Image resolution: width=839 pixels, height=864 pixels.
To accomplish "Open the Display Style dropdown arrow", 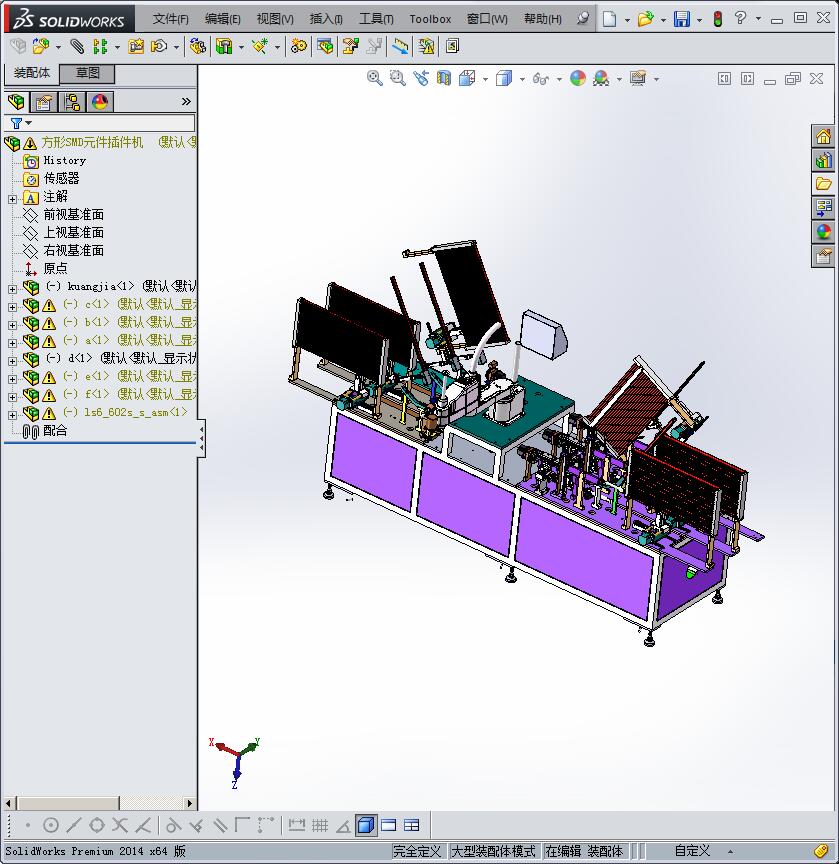I will click(x=522, y=79).
